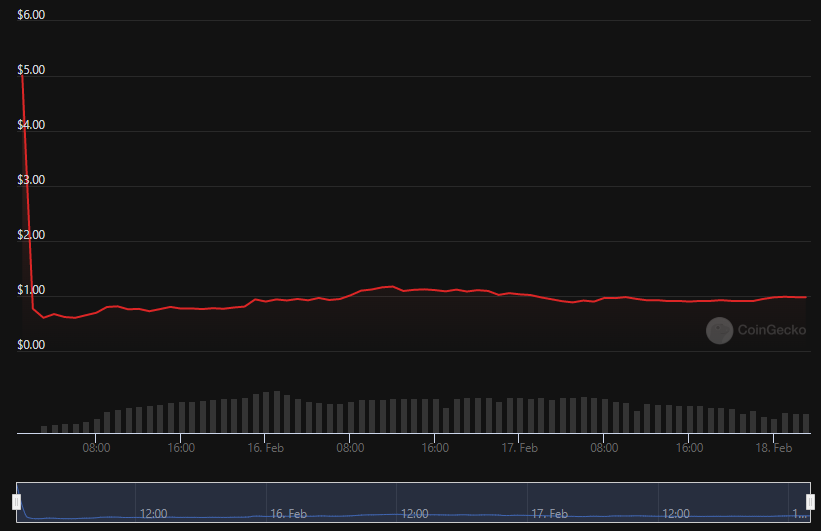The image size is (821, 531).
Task: Click the $2.00 price axis label
Action: (31, 235)
